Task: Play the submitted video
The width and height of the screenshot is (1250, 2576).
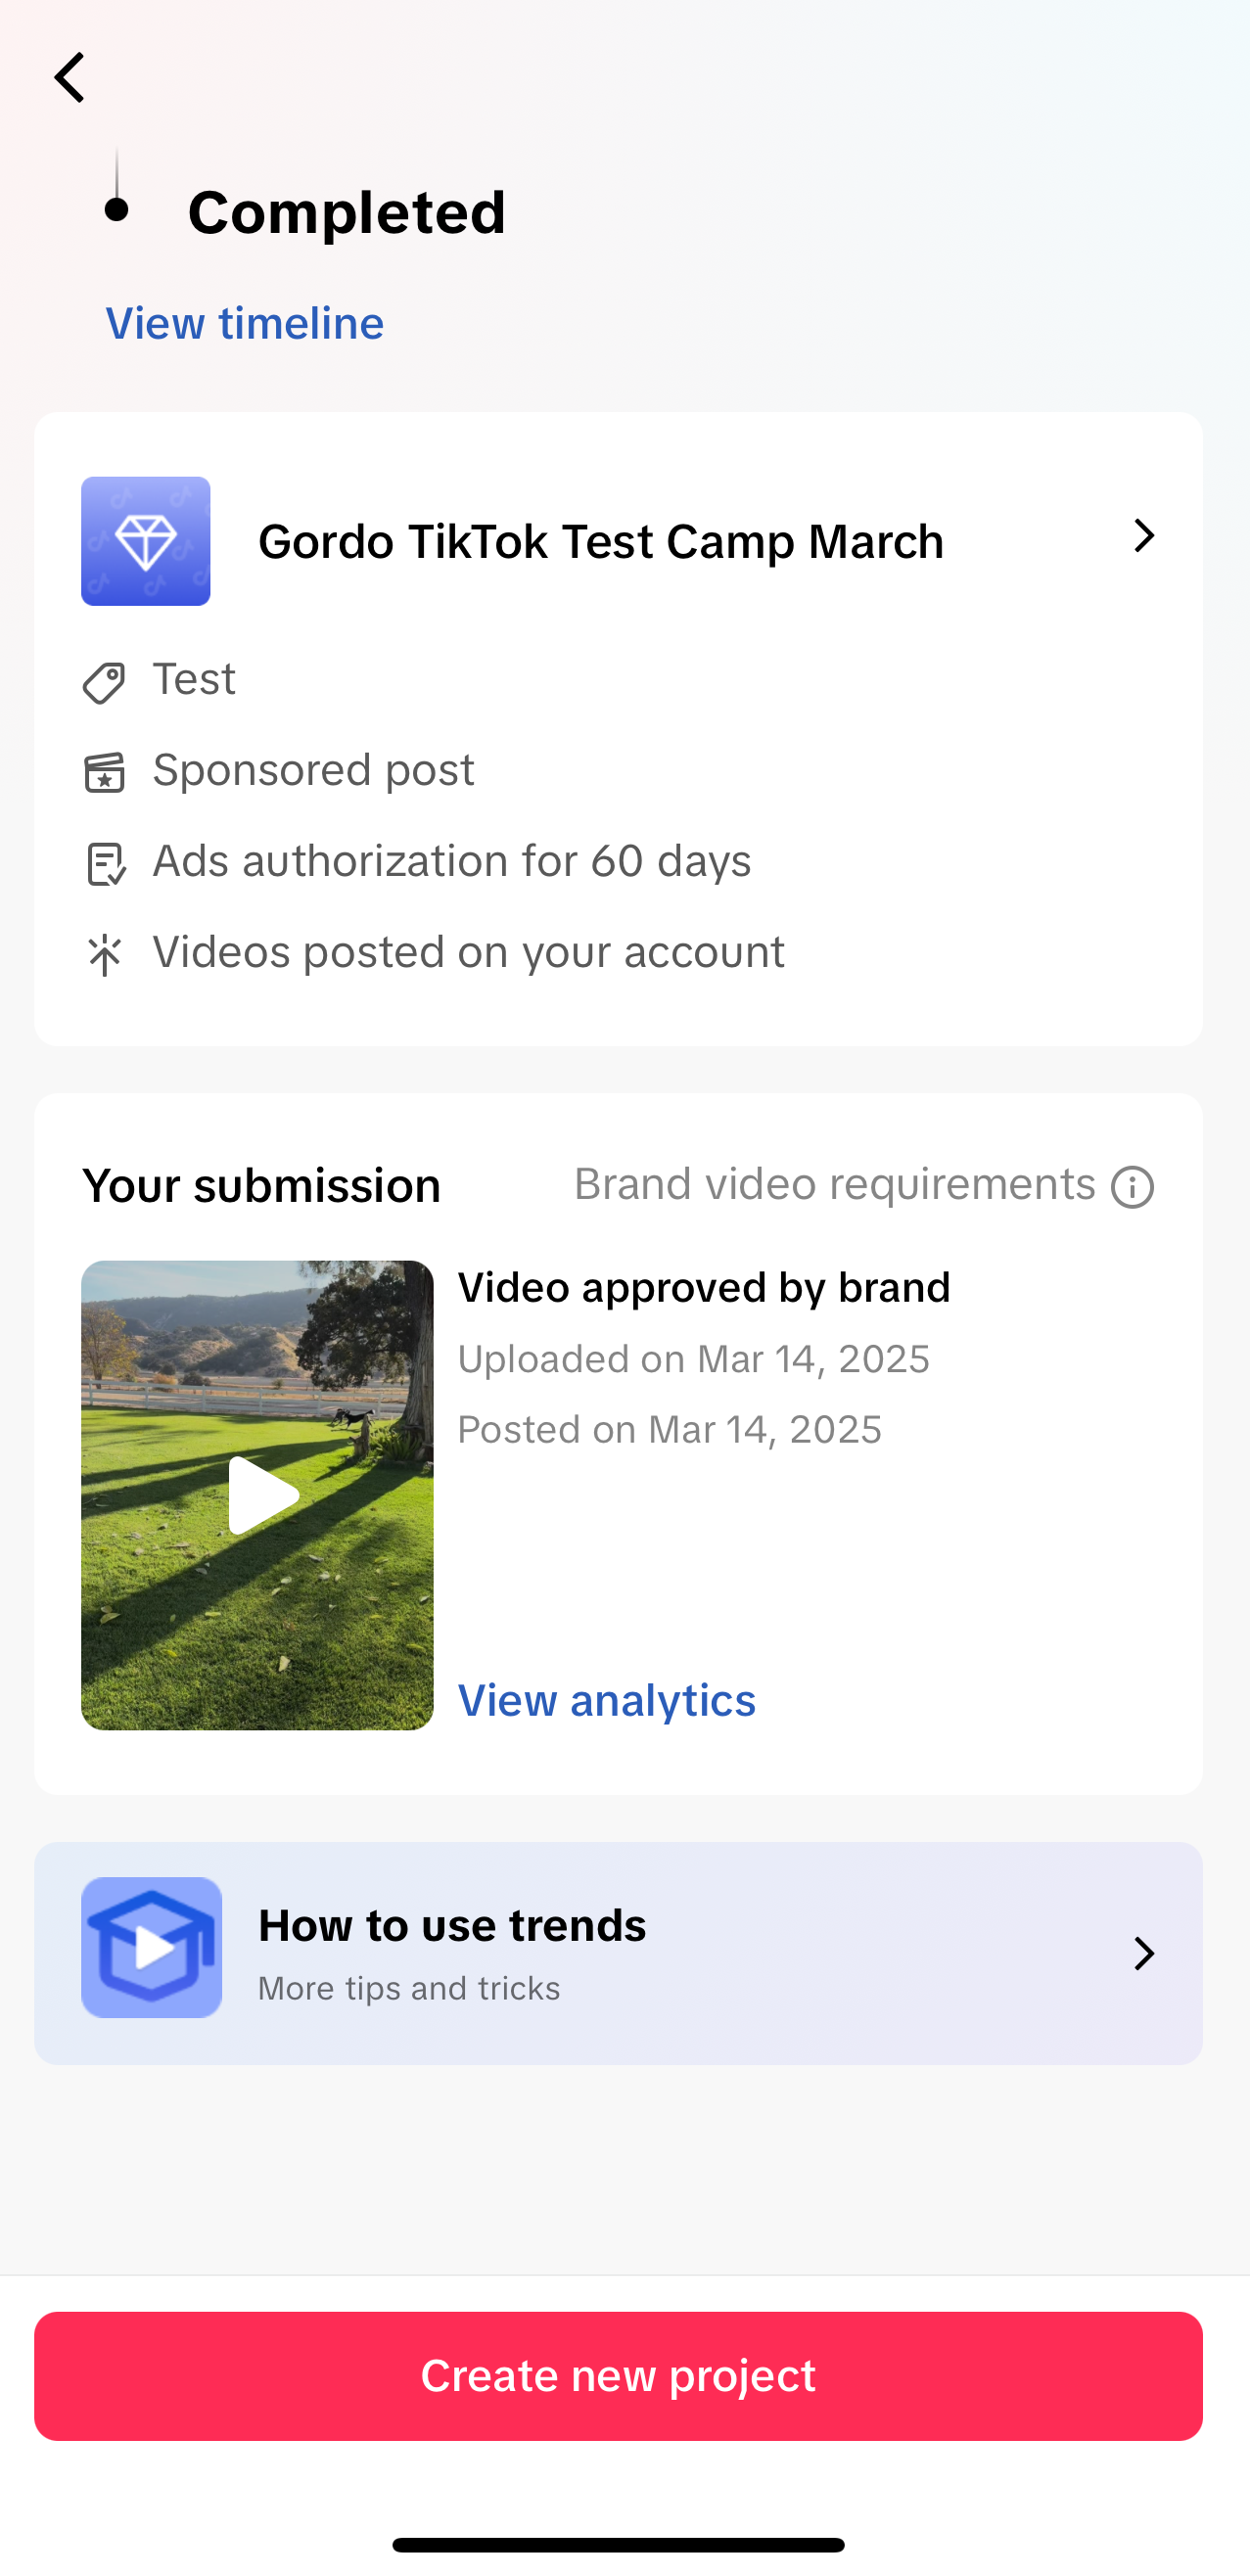Action: pos(263,1495)
